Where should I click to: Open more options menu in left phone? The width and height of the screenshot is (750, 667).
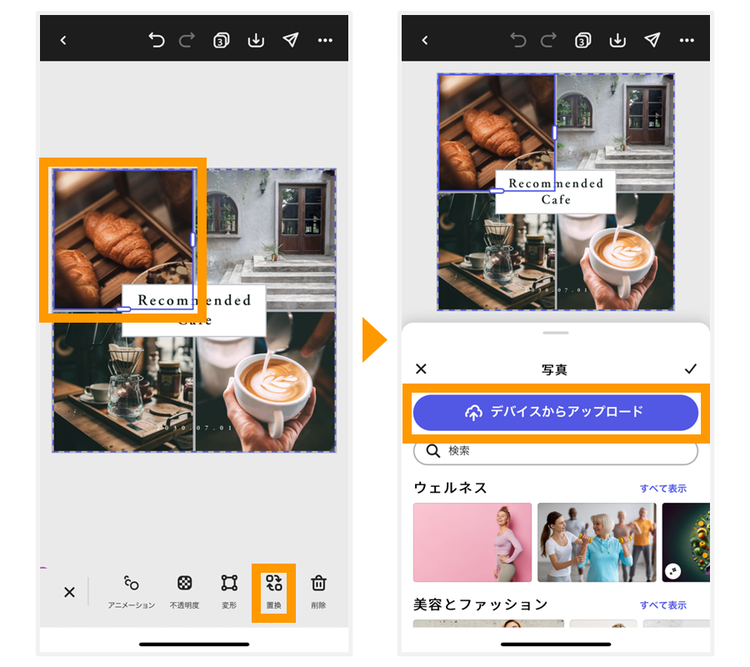point(325,40)
